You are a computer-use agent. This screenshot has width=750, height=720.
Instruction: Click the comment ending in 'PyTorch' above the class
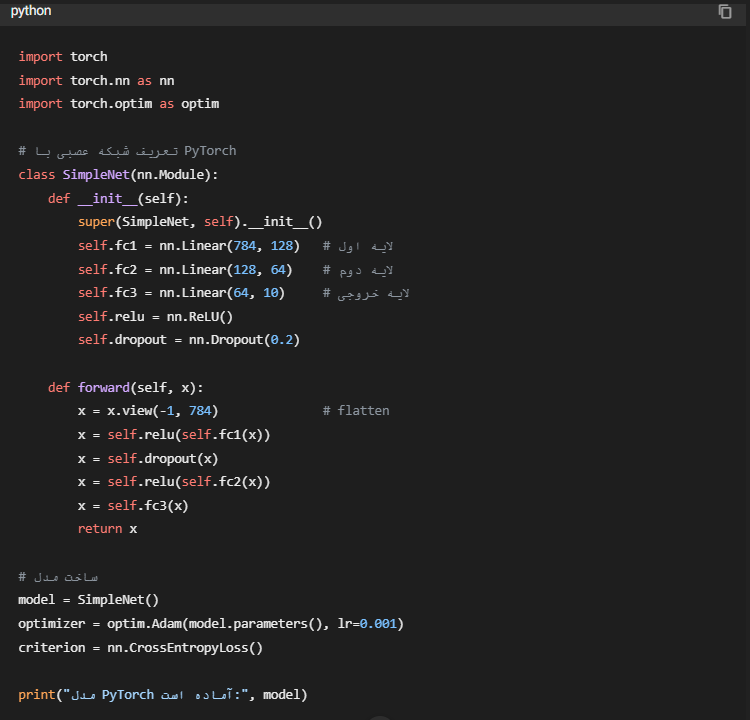pos(127,151)
